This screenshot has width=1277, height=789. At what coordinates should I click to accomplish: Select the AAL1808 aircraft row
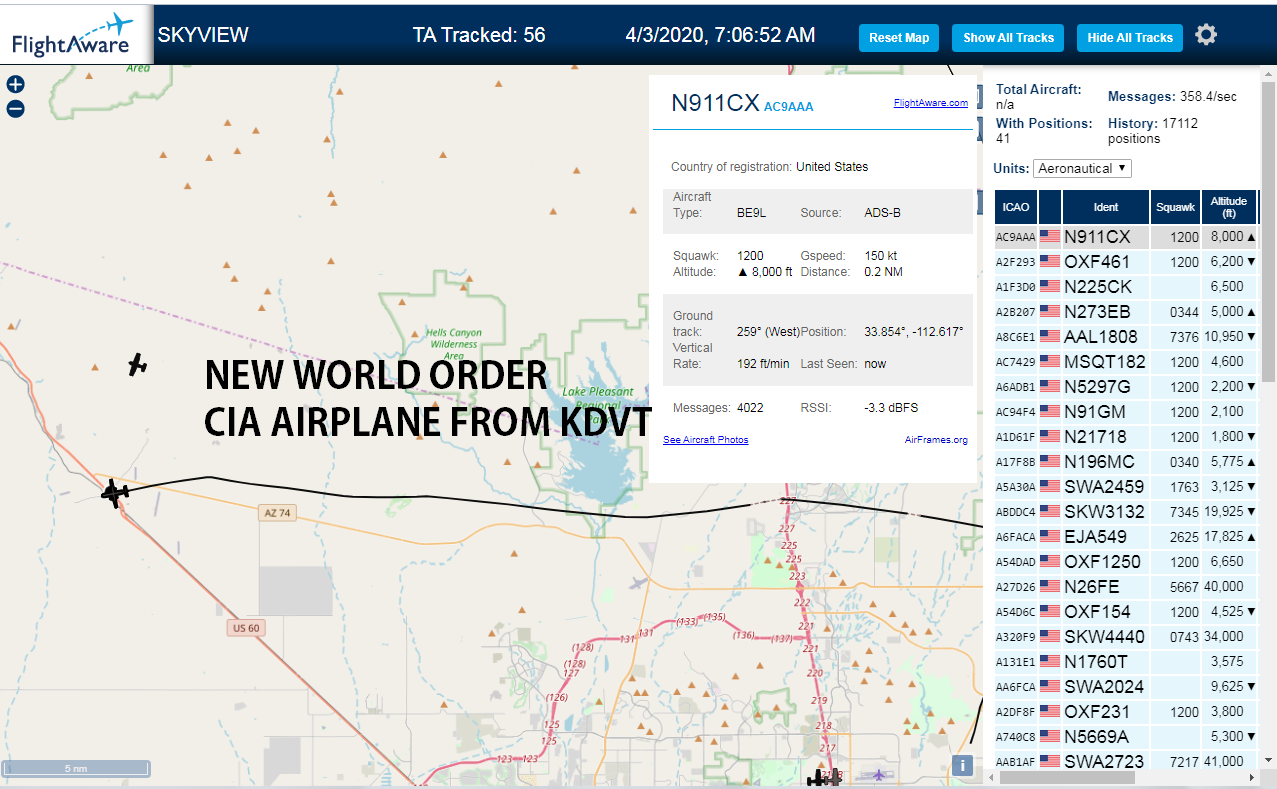(1126, 337)
